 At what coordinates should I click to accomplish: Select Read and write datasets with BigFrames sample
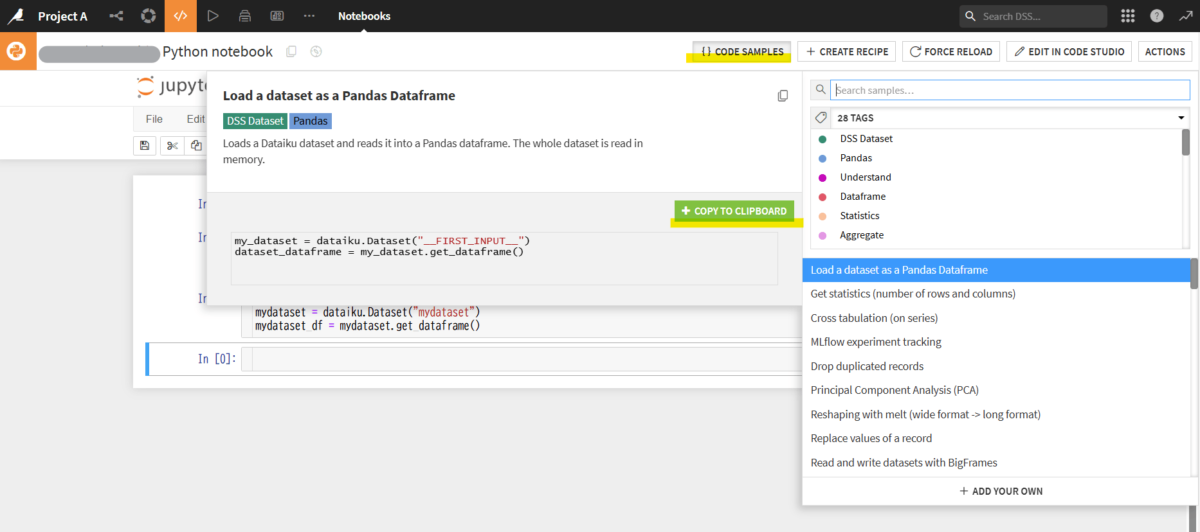[997, 462]
